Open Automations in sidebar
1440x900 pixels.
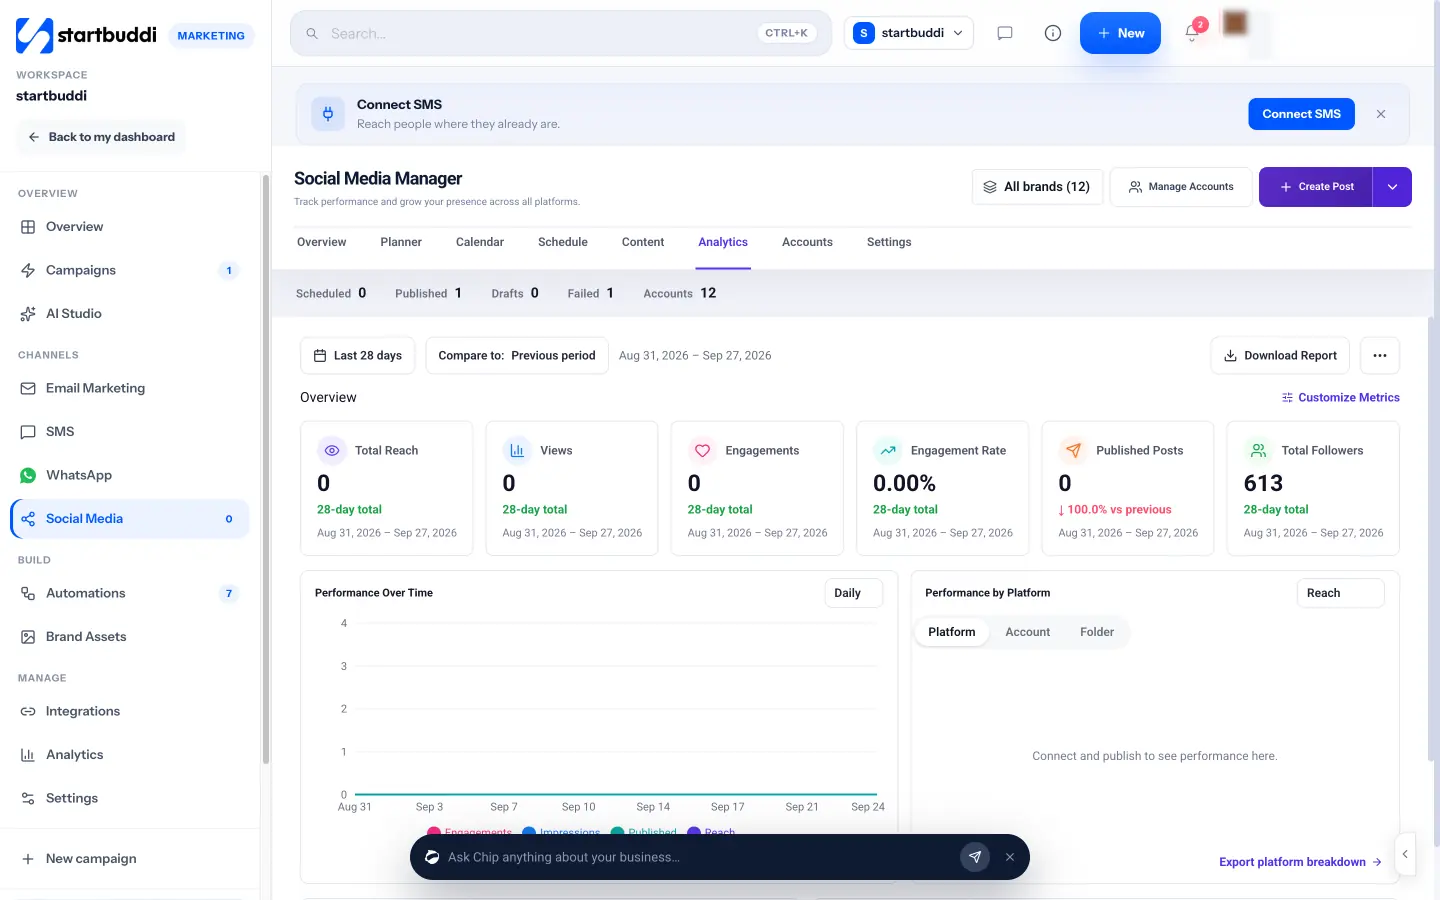point(130,593)
